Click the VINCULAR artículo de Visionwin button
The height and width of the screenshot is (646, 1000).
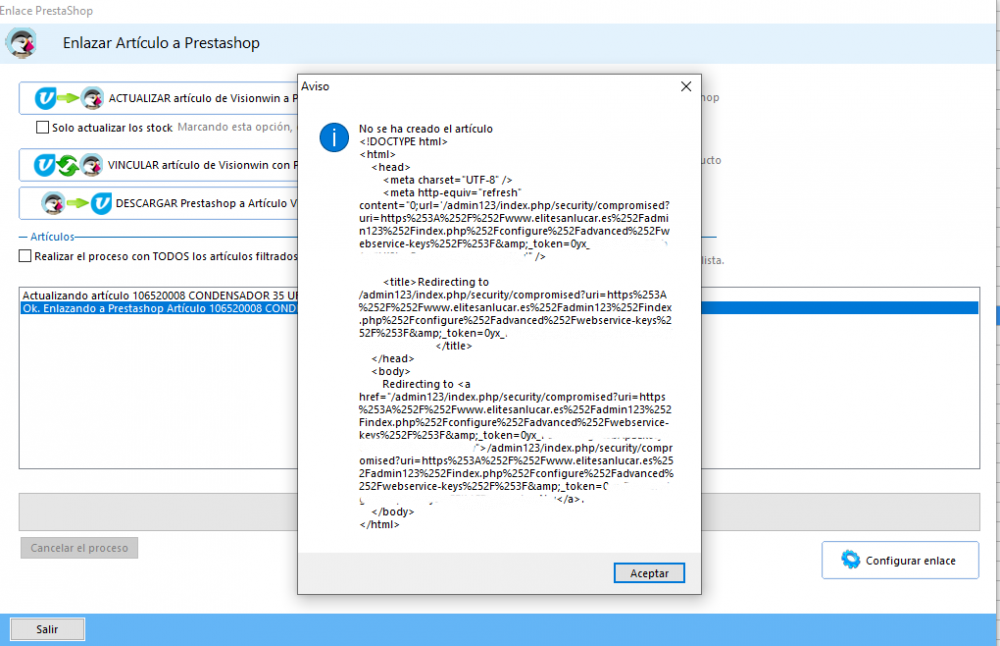(x=159, y=165)
